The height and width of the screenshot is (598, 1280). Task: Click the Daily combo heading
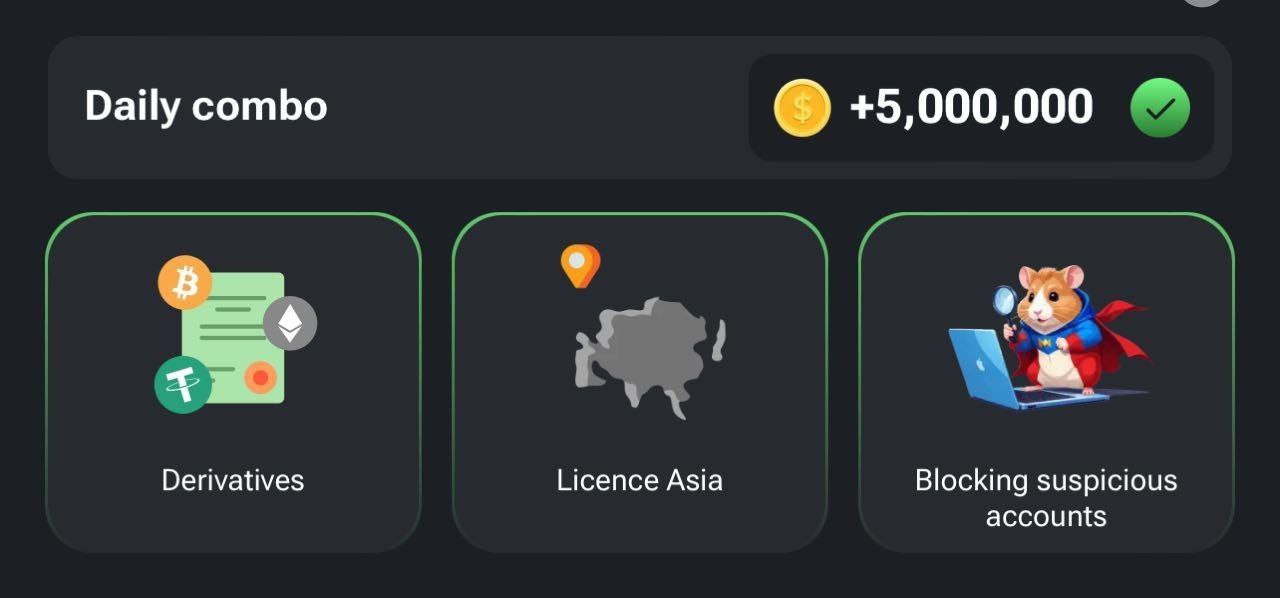tap(206, 106)
